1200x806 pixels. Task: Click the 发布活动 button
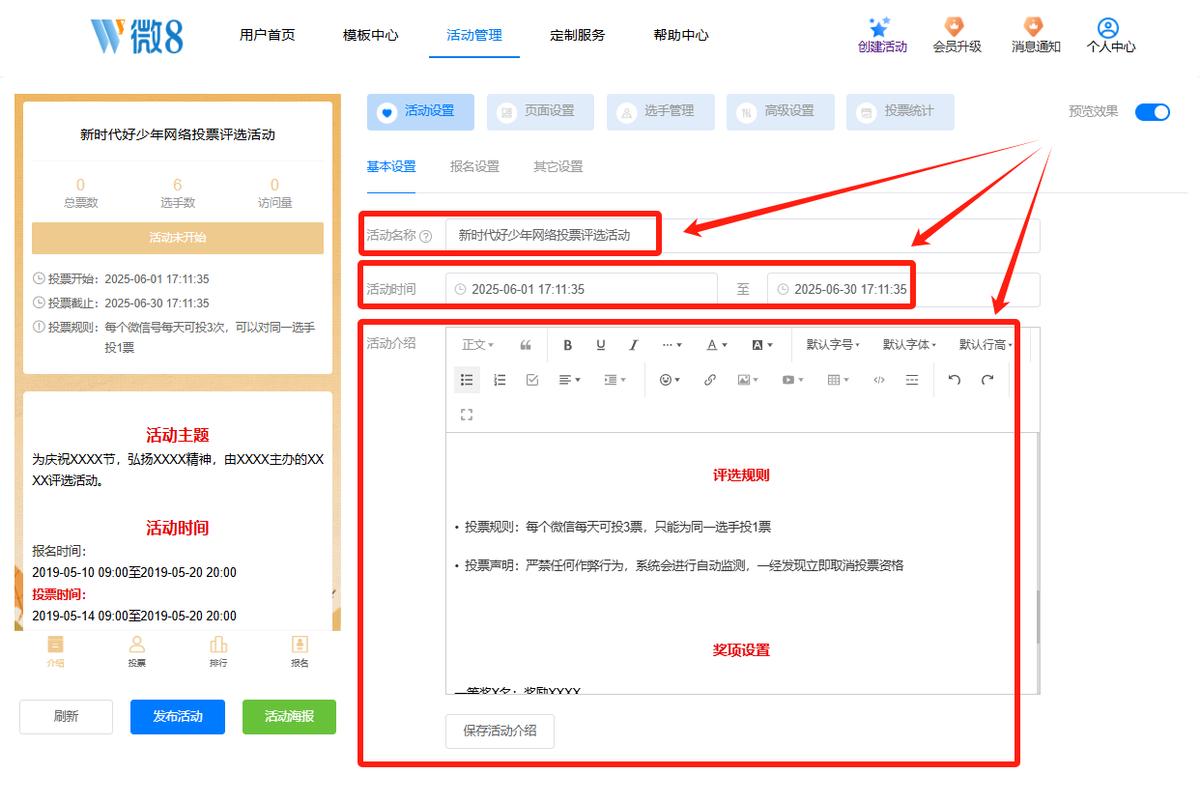pos(177,717)
